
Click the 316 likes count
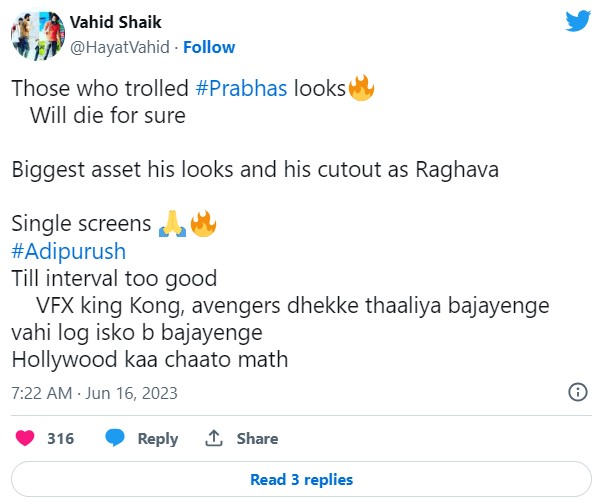(x=61, y=439)
